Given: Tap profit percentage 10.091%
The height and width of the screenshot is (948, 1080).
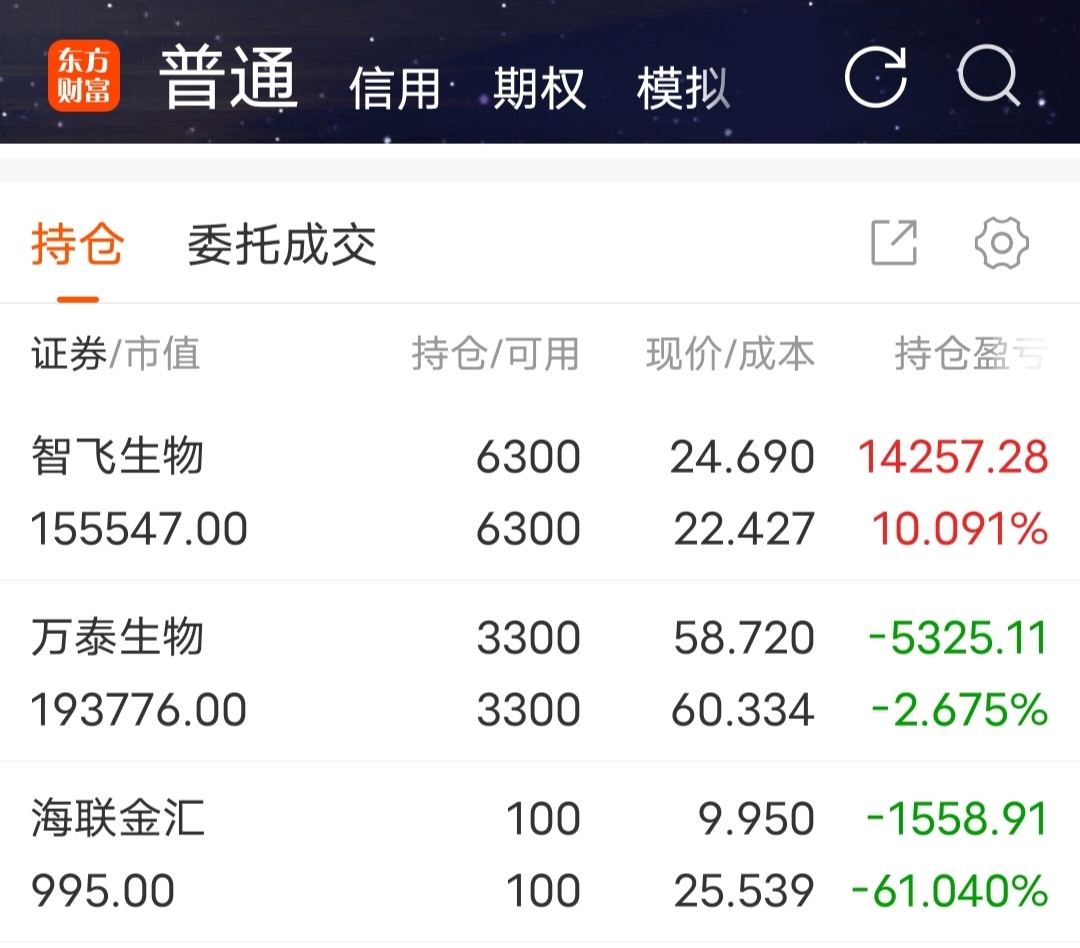Looking at the screenshot, I should click(x=960, y=528).
